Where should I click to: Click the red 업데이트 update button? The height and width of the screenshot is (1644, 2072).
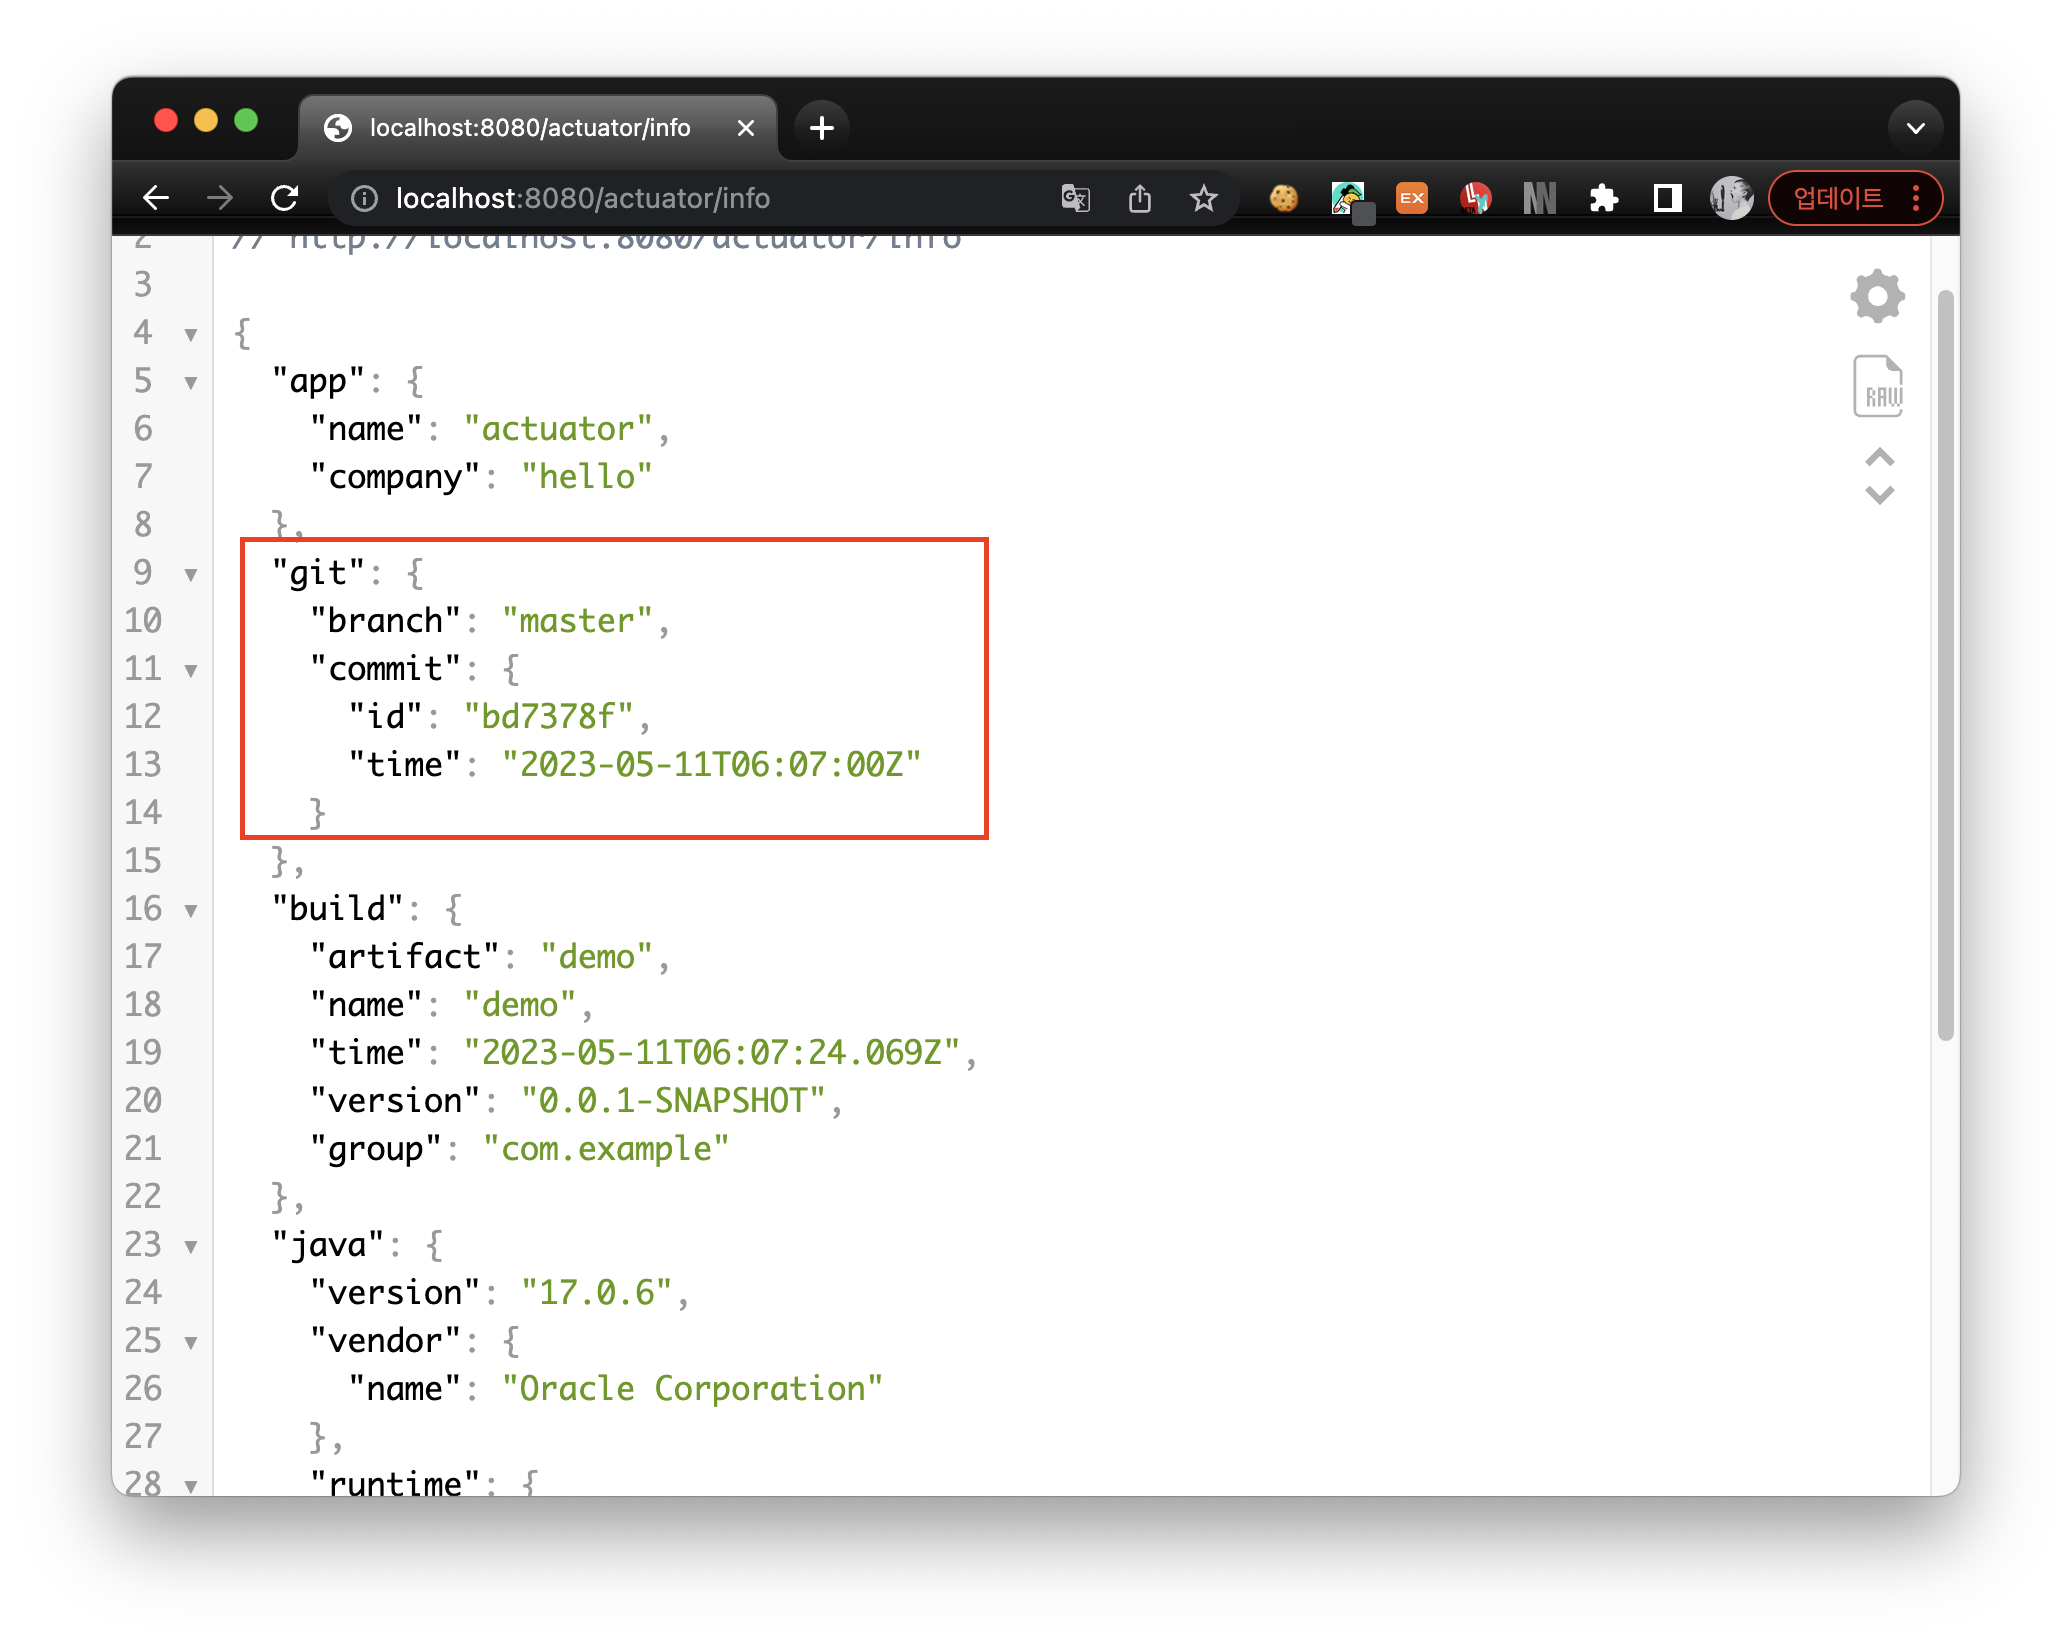[1838, 198]
